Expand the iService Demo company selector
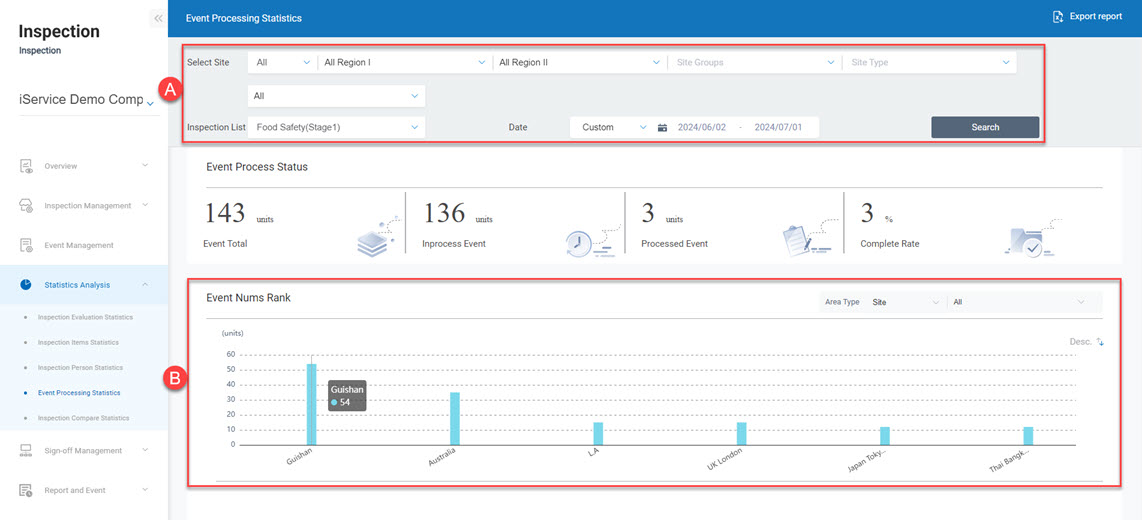 (150, 102)
